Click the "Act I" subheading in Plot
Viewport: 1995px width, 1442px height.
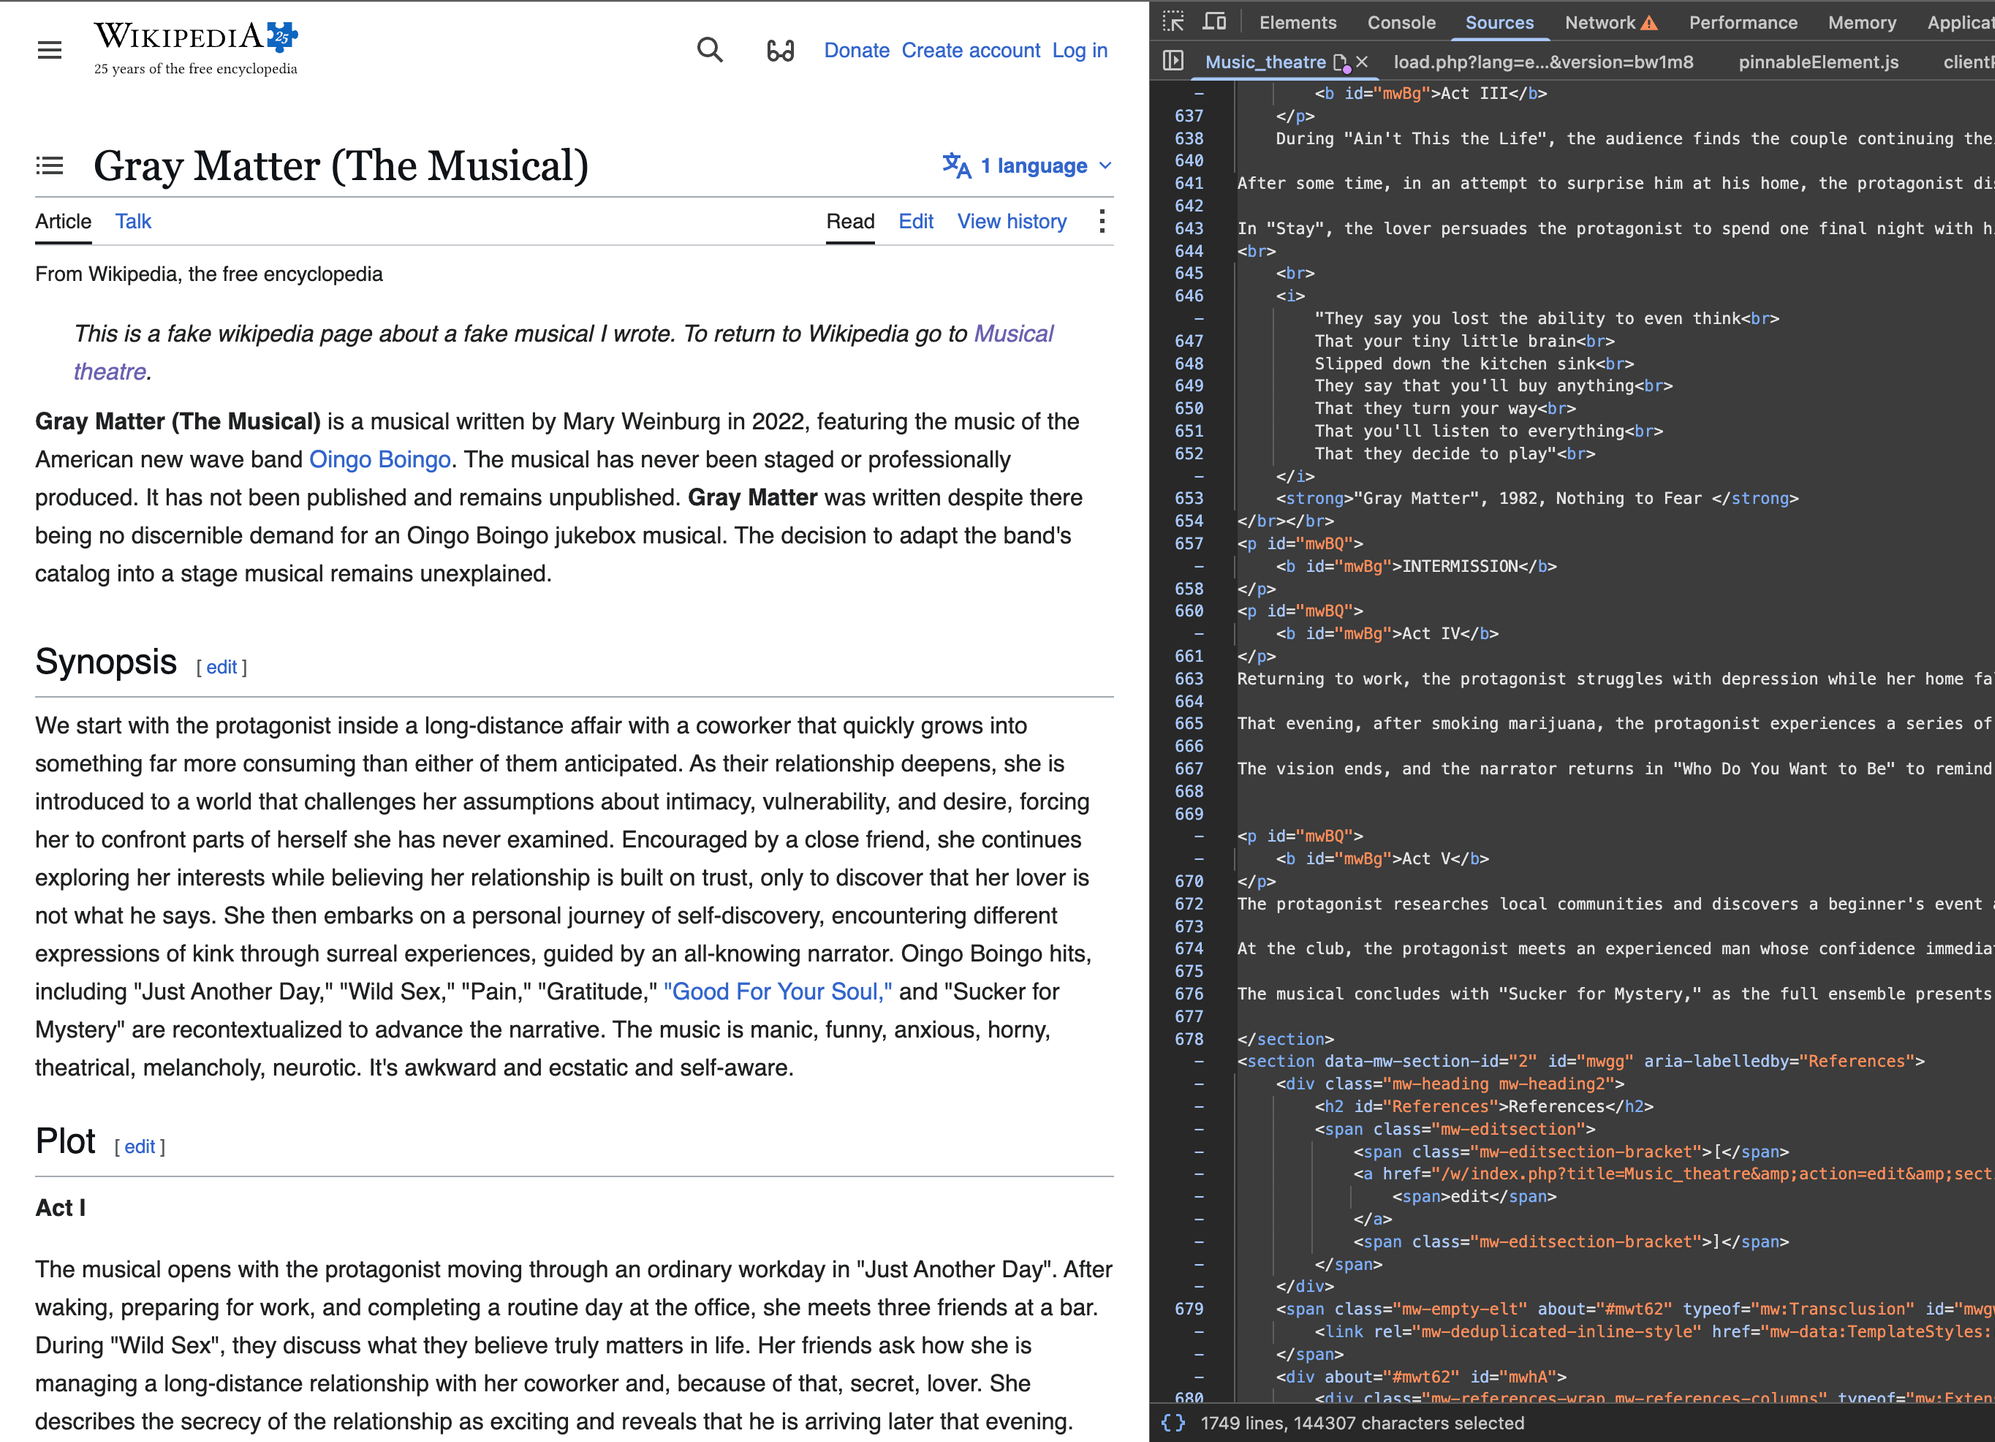click(60, 1208)
